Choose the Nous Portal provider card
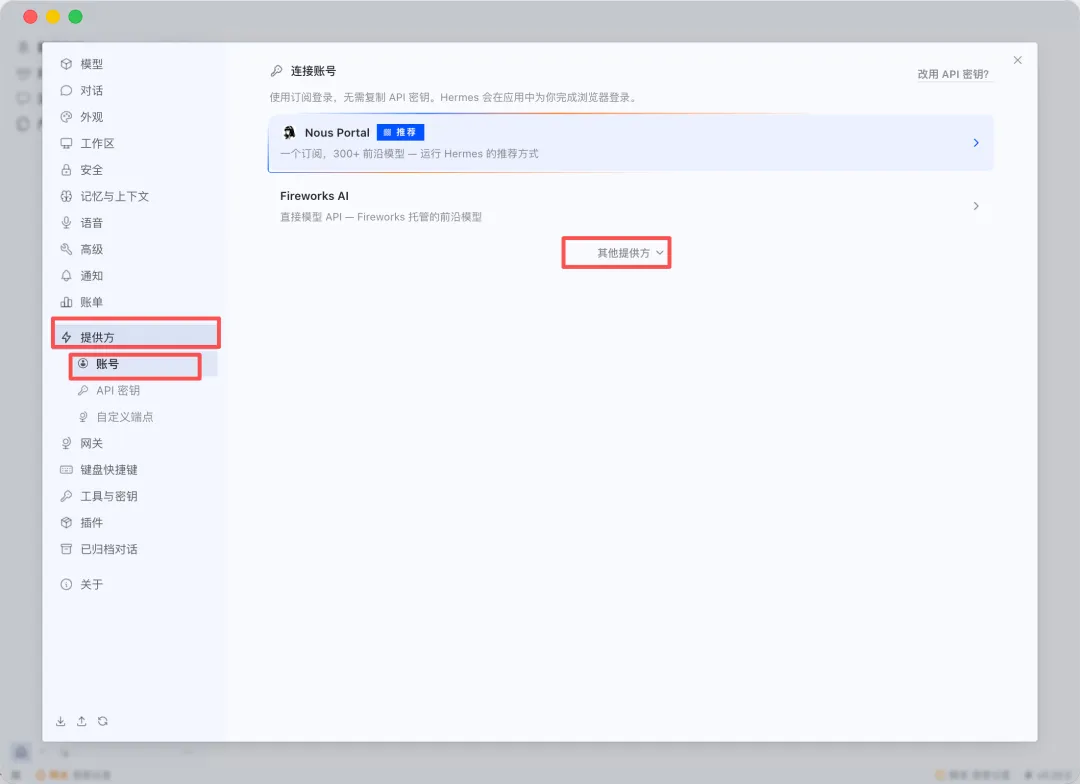Viewport: 1080px width, 784px height. click(x=630, y=143)
